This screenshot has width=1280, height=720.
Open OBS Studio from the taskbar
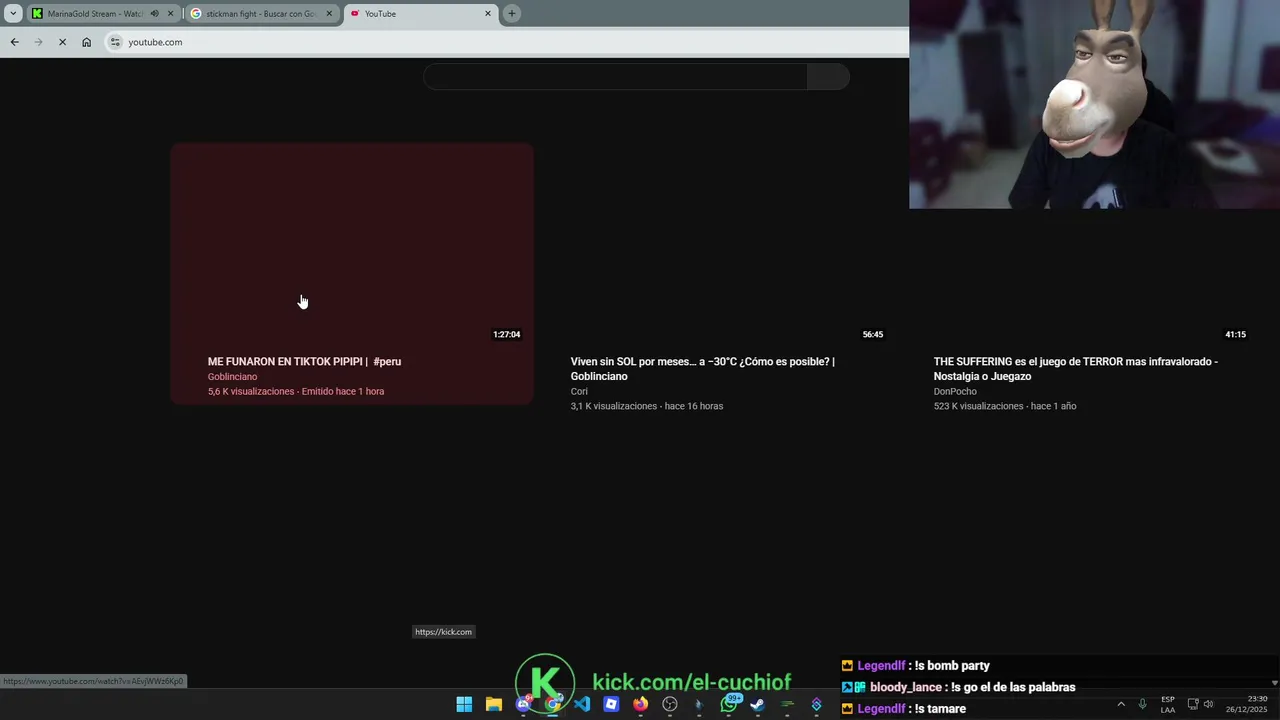pyautogui.click(x=670, y=704)
